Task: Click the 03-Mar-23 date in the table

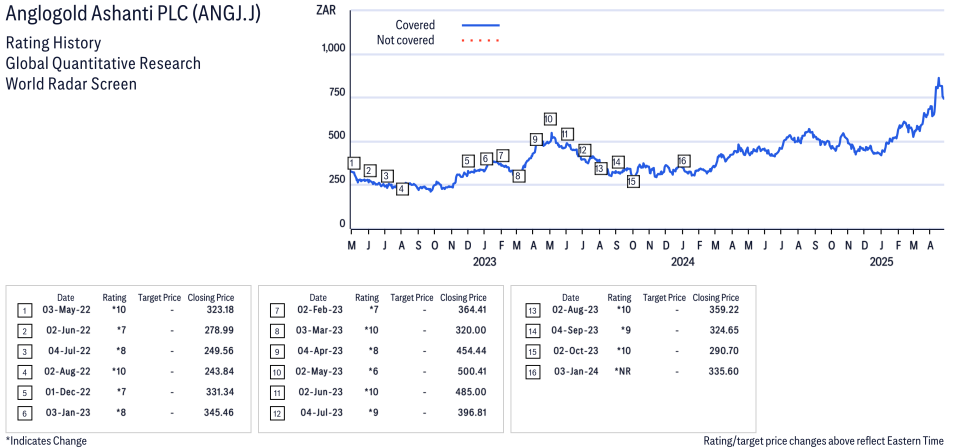Action: (319, 331)
